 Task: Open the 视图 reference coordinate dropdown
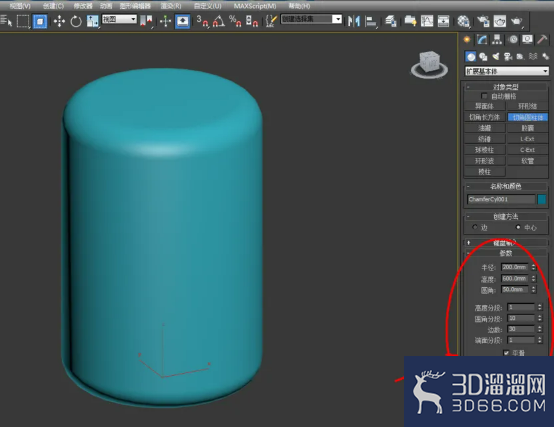119,19
